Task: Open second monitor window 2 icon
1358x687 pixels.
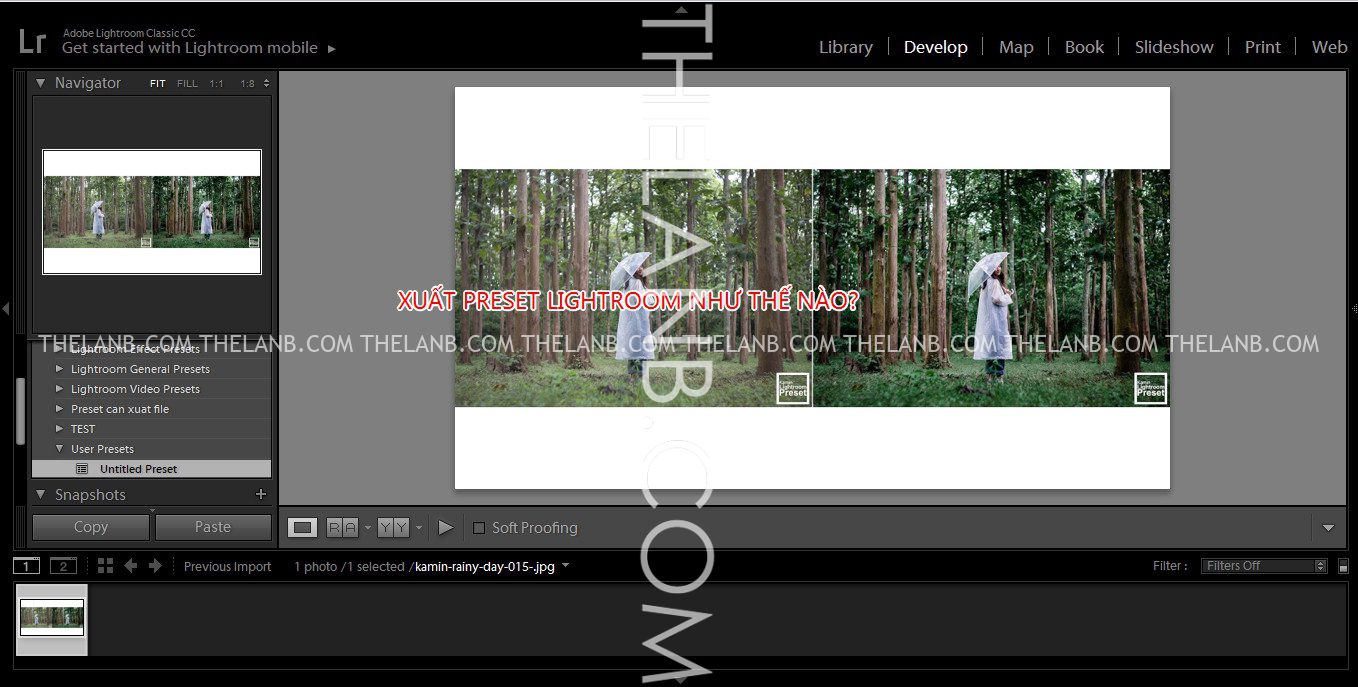Action: 63,566
